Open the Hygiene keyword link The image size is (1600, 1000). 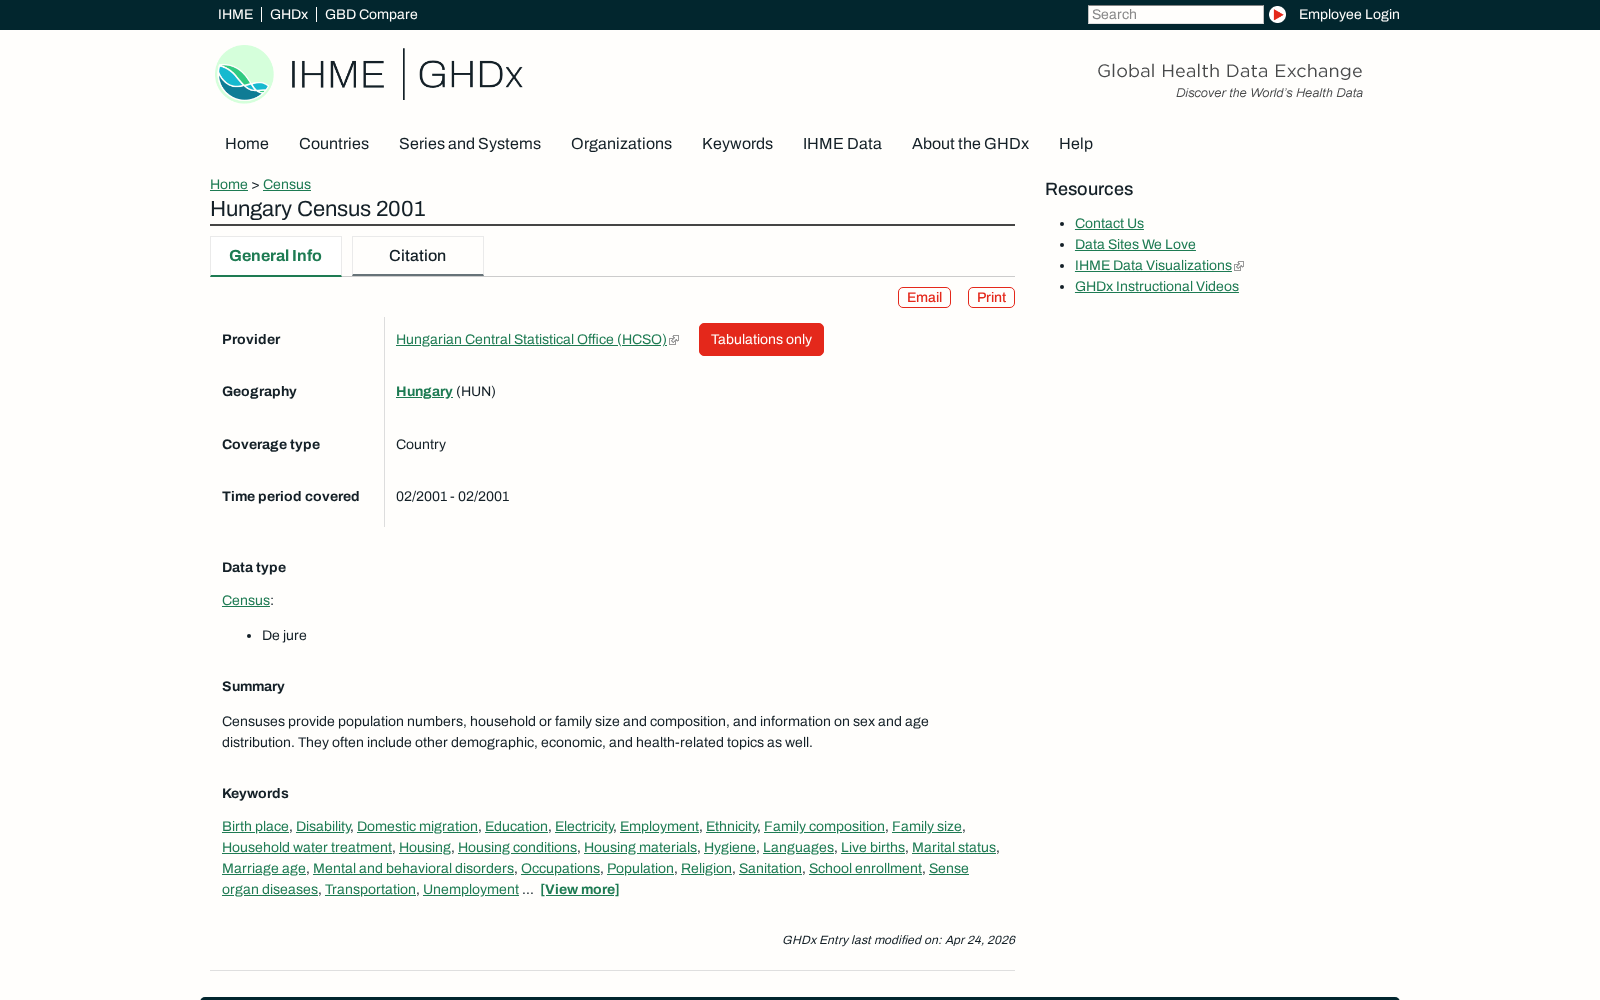pyautogui.click(x=730, y=848)
